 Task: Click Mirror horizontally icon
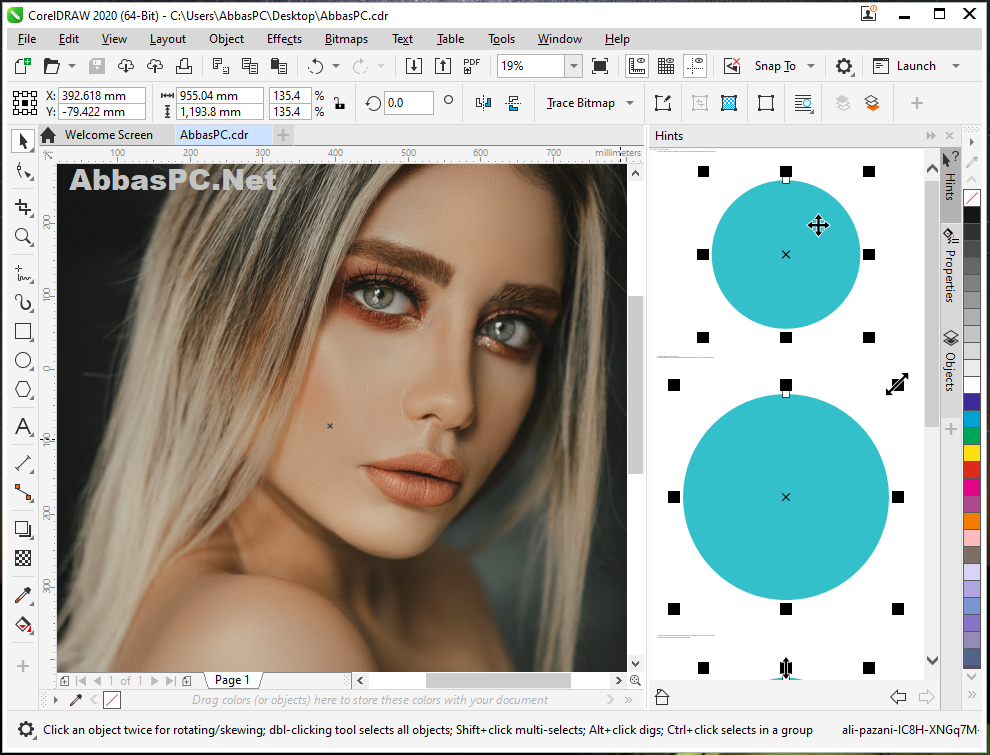pos(484,103)
